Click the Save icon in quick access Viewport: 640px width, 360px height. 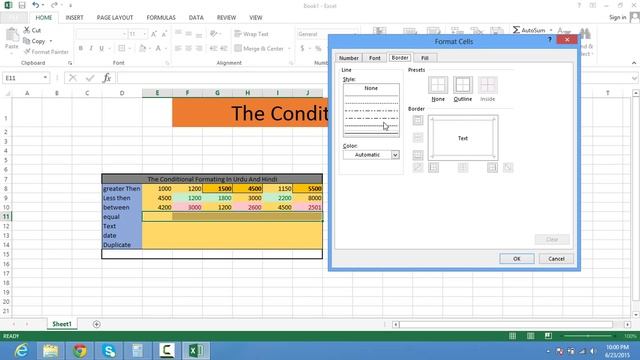click(x=22, y=5)
